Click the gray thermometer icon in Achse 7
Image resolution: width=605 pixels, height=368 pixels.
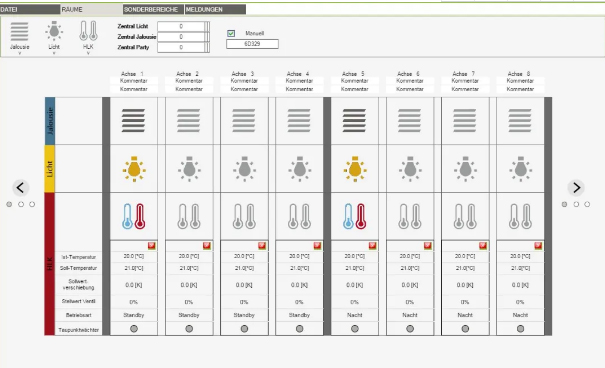tap(465, 216)
